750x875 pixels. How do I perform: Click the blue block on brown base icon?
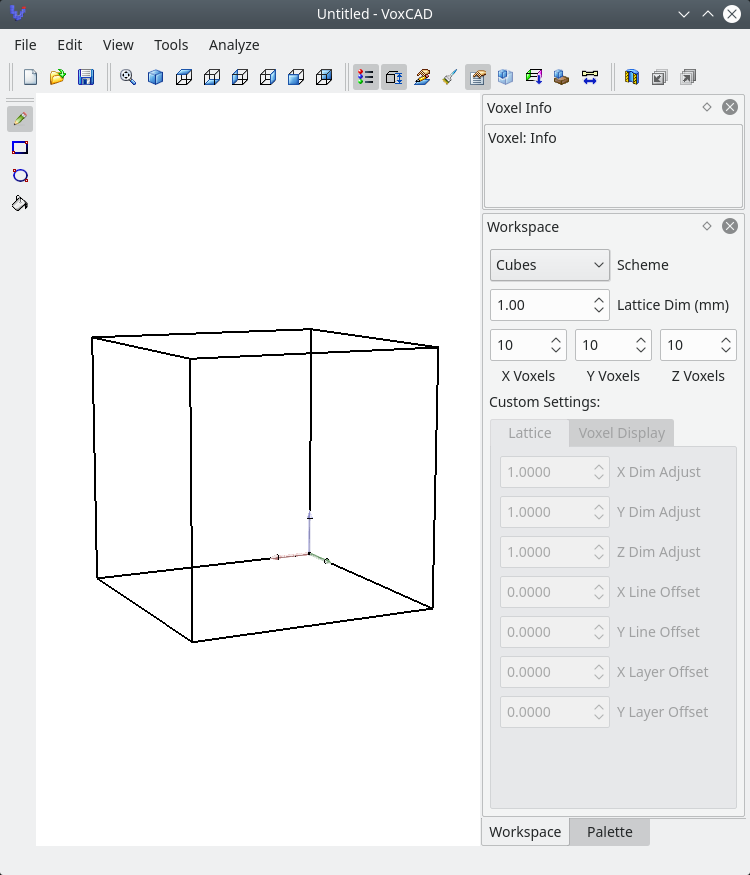point(561,77)
